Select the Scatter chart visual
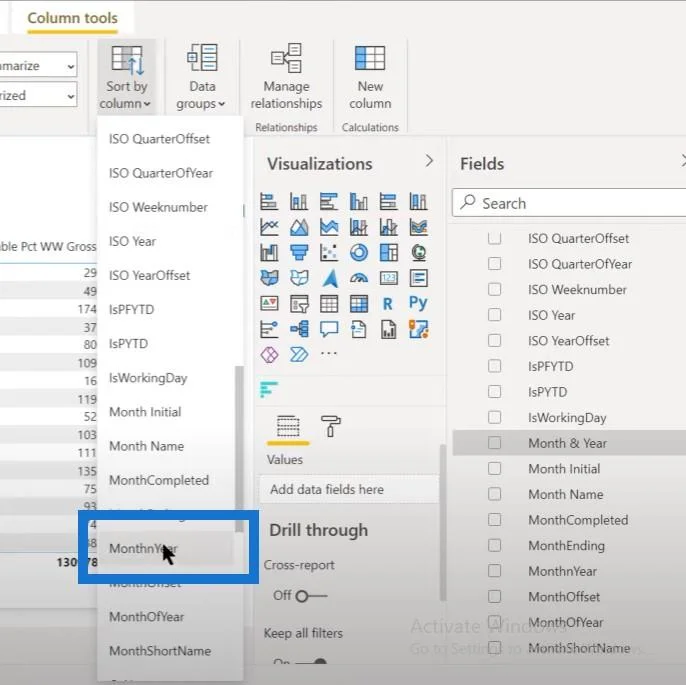The height and width of the screenshot is (685, 686). click(329, 252)
